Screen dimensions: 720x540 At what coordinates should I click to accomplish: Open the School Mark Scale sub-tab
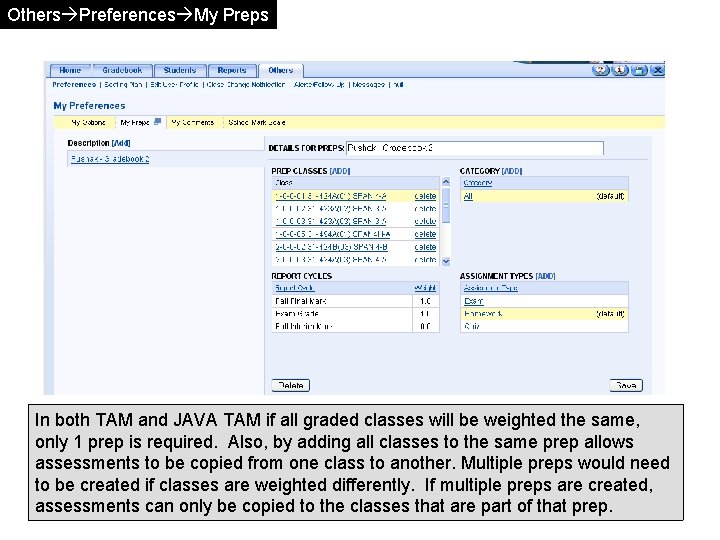[x=257, y=123]
